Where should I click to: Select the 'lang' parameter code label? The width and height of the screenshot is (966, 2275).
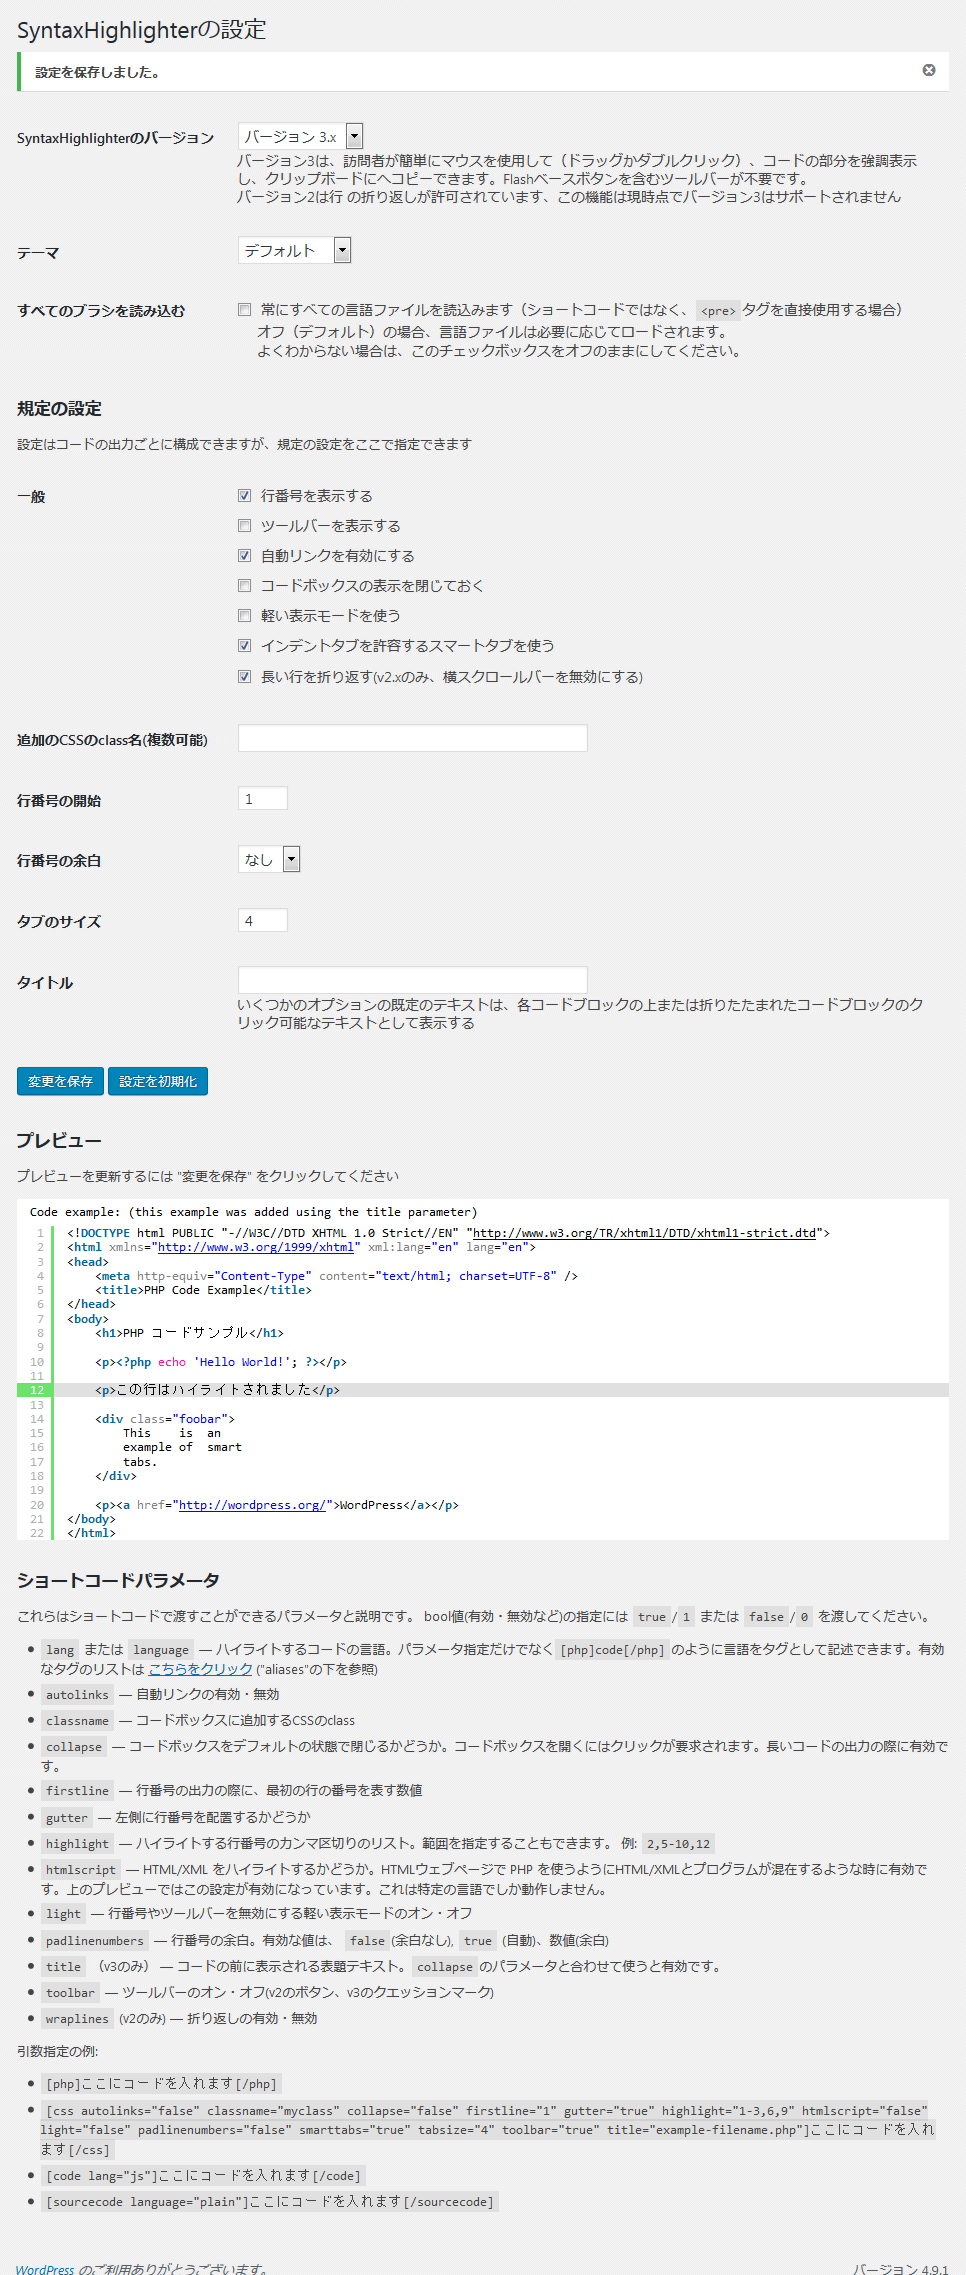pos(60,1650)
